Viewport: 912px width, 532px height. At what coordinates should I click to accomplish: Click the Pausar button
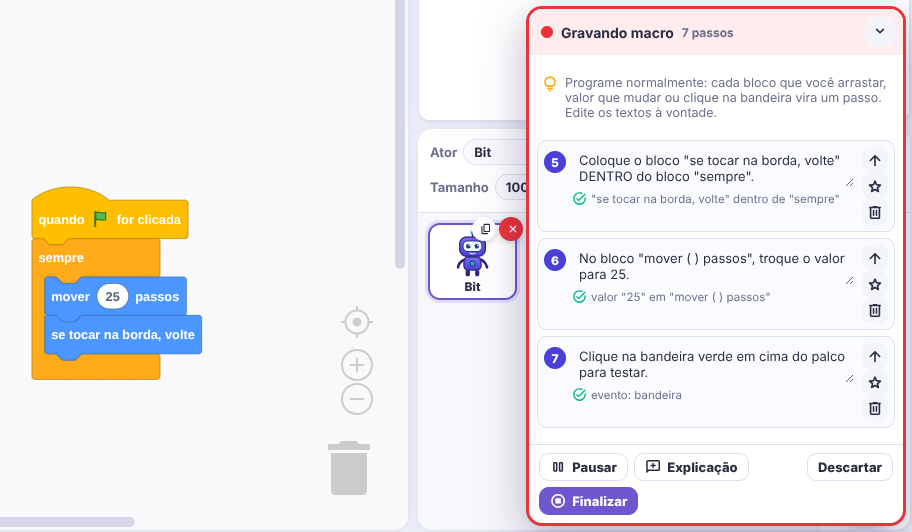(583, 467)
